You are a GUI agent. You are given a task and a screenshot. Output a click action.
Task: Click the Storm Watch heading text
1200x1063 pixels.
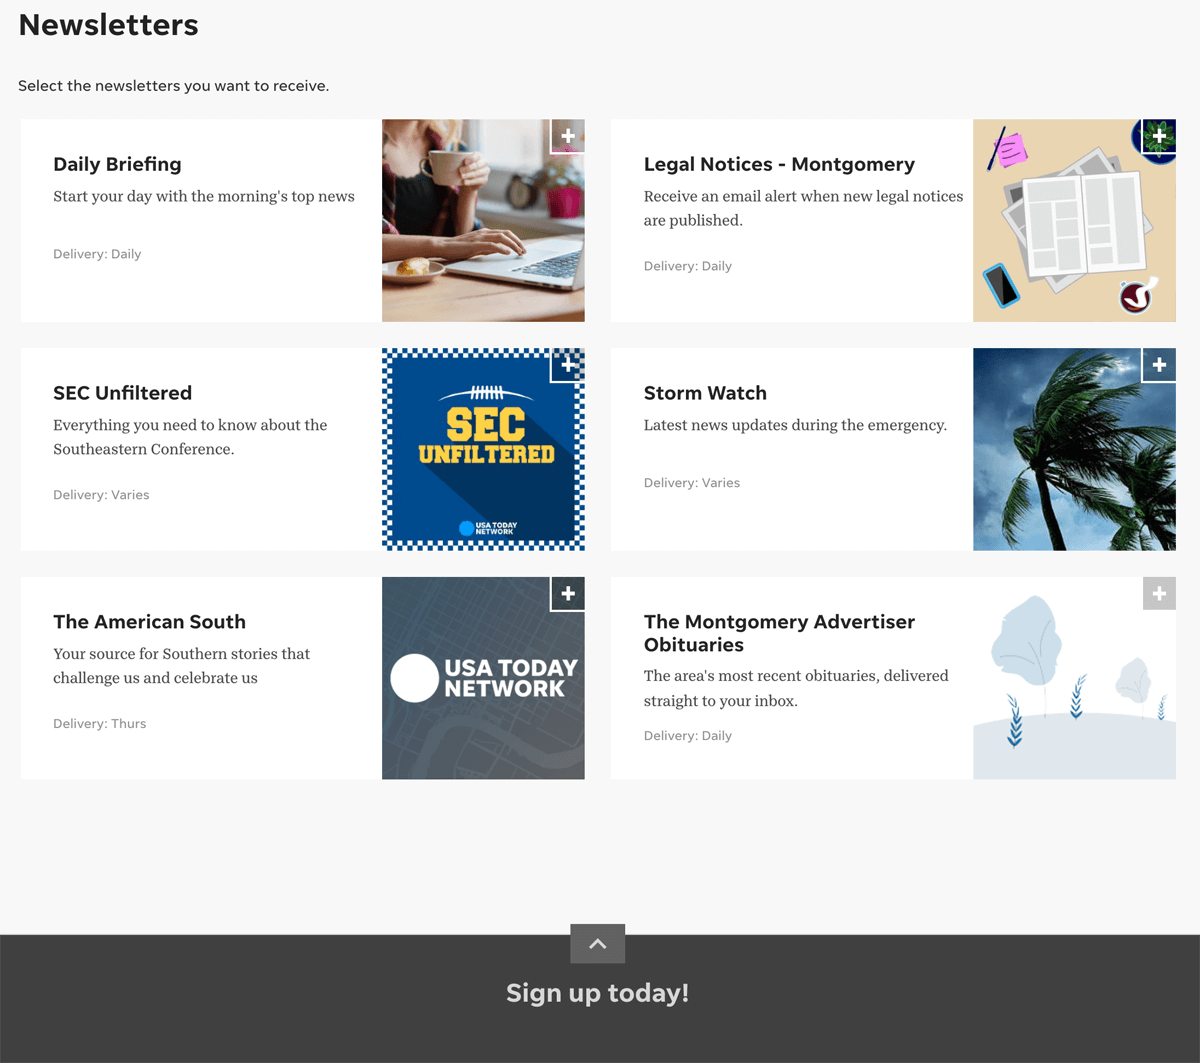pyautogui.click(x=705, y=393)
